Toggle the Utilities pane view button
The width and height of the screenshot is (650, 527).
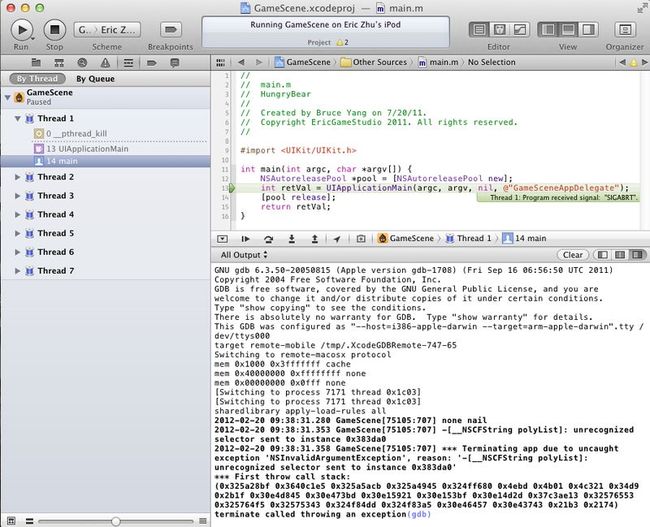click(x=588, y=30)
